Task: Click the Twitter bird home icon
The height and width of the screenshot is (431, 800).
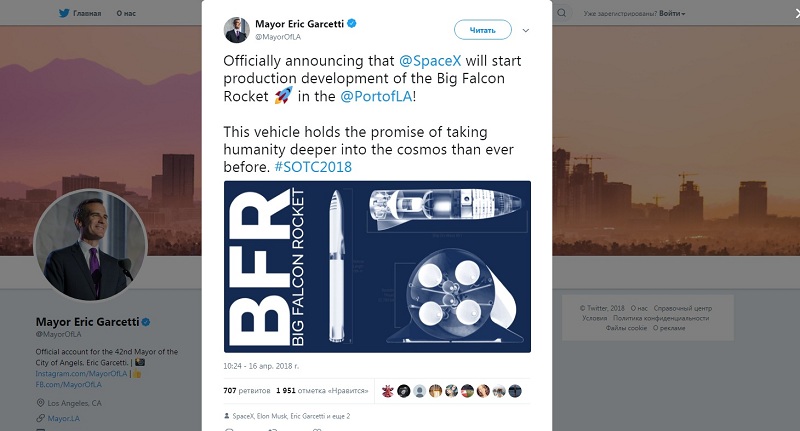Action: [64, 13]
